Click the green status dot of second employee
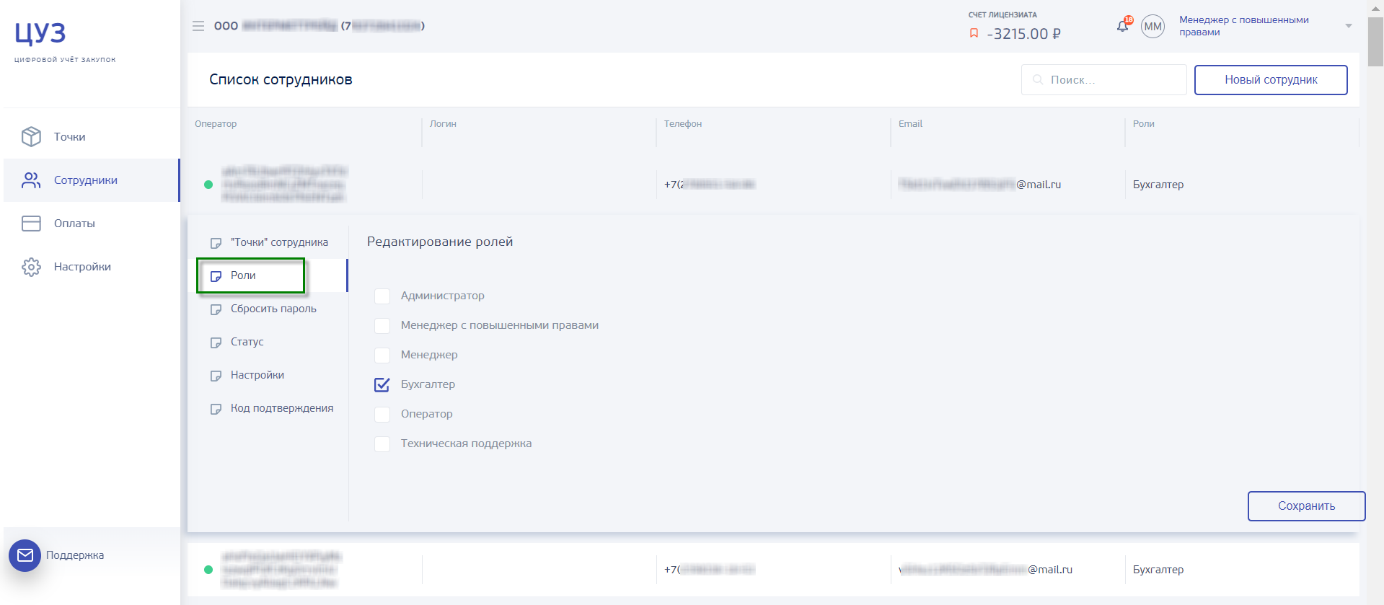This screenshot has width=1384, height=605. point(208,570)
